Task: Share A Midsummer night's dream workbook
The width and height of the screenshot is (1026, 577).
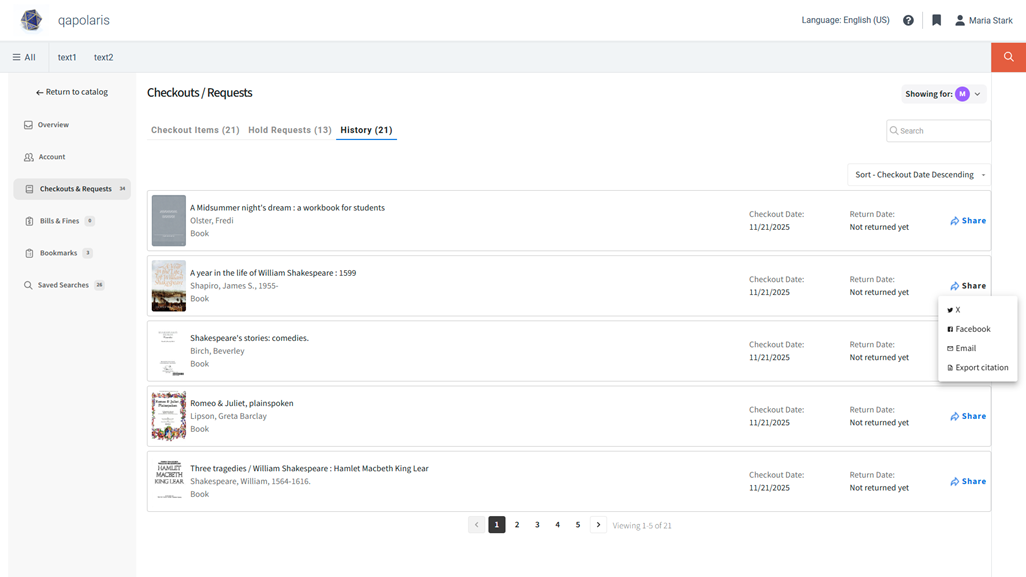Action: pos(968,220)
